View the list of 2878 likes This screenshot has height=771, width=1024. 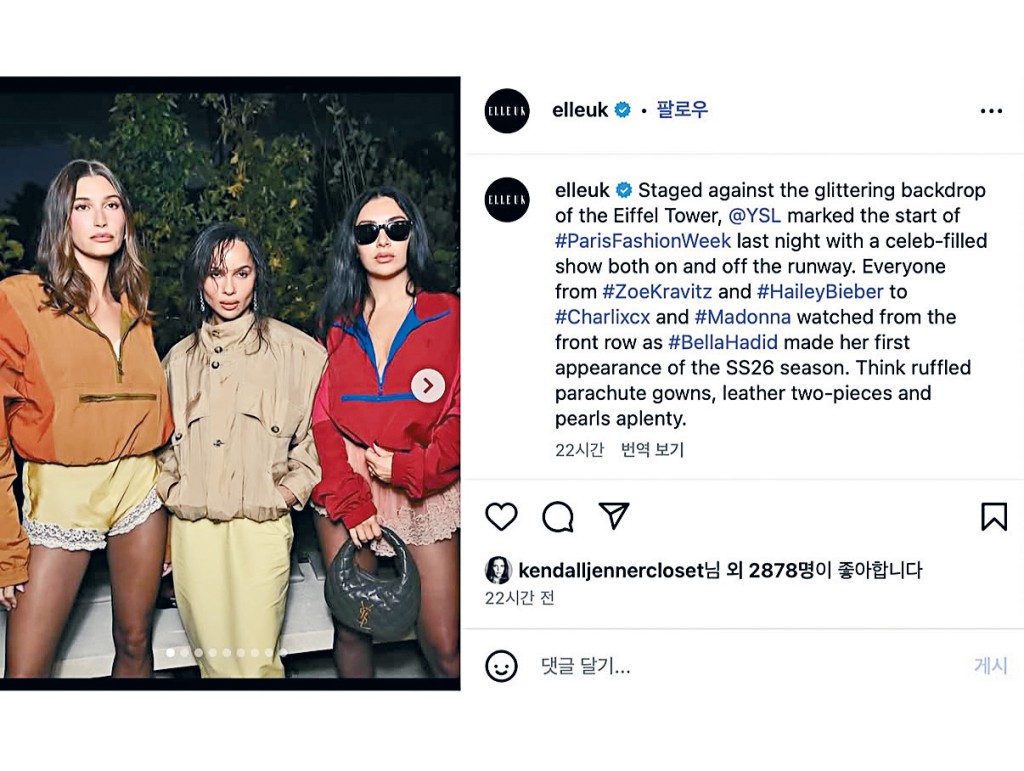coord(781,570)
